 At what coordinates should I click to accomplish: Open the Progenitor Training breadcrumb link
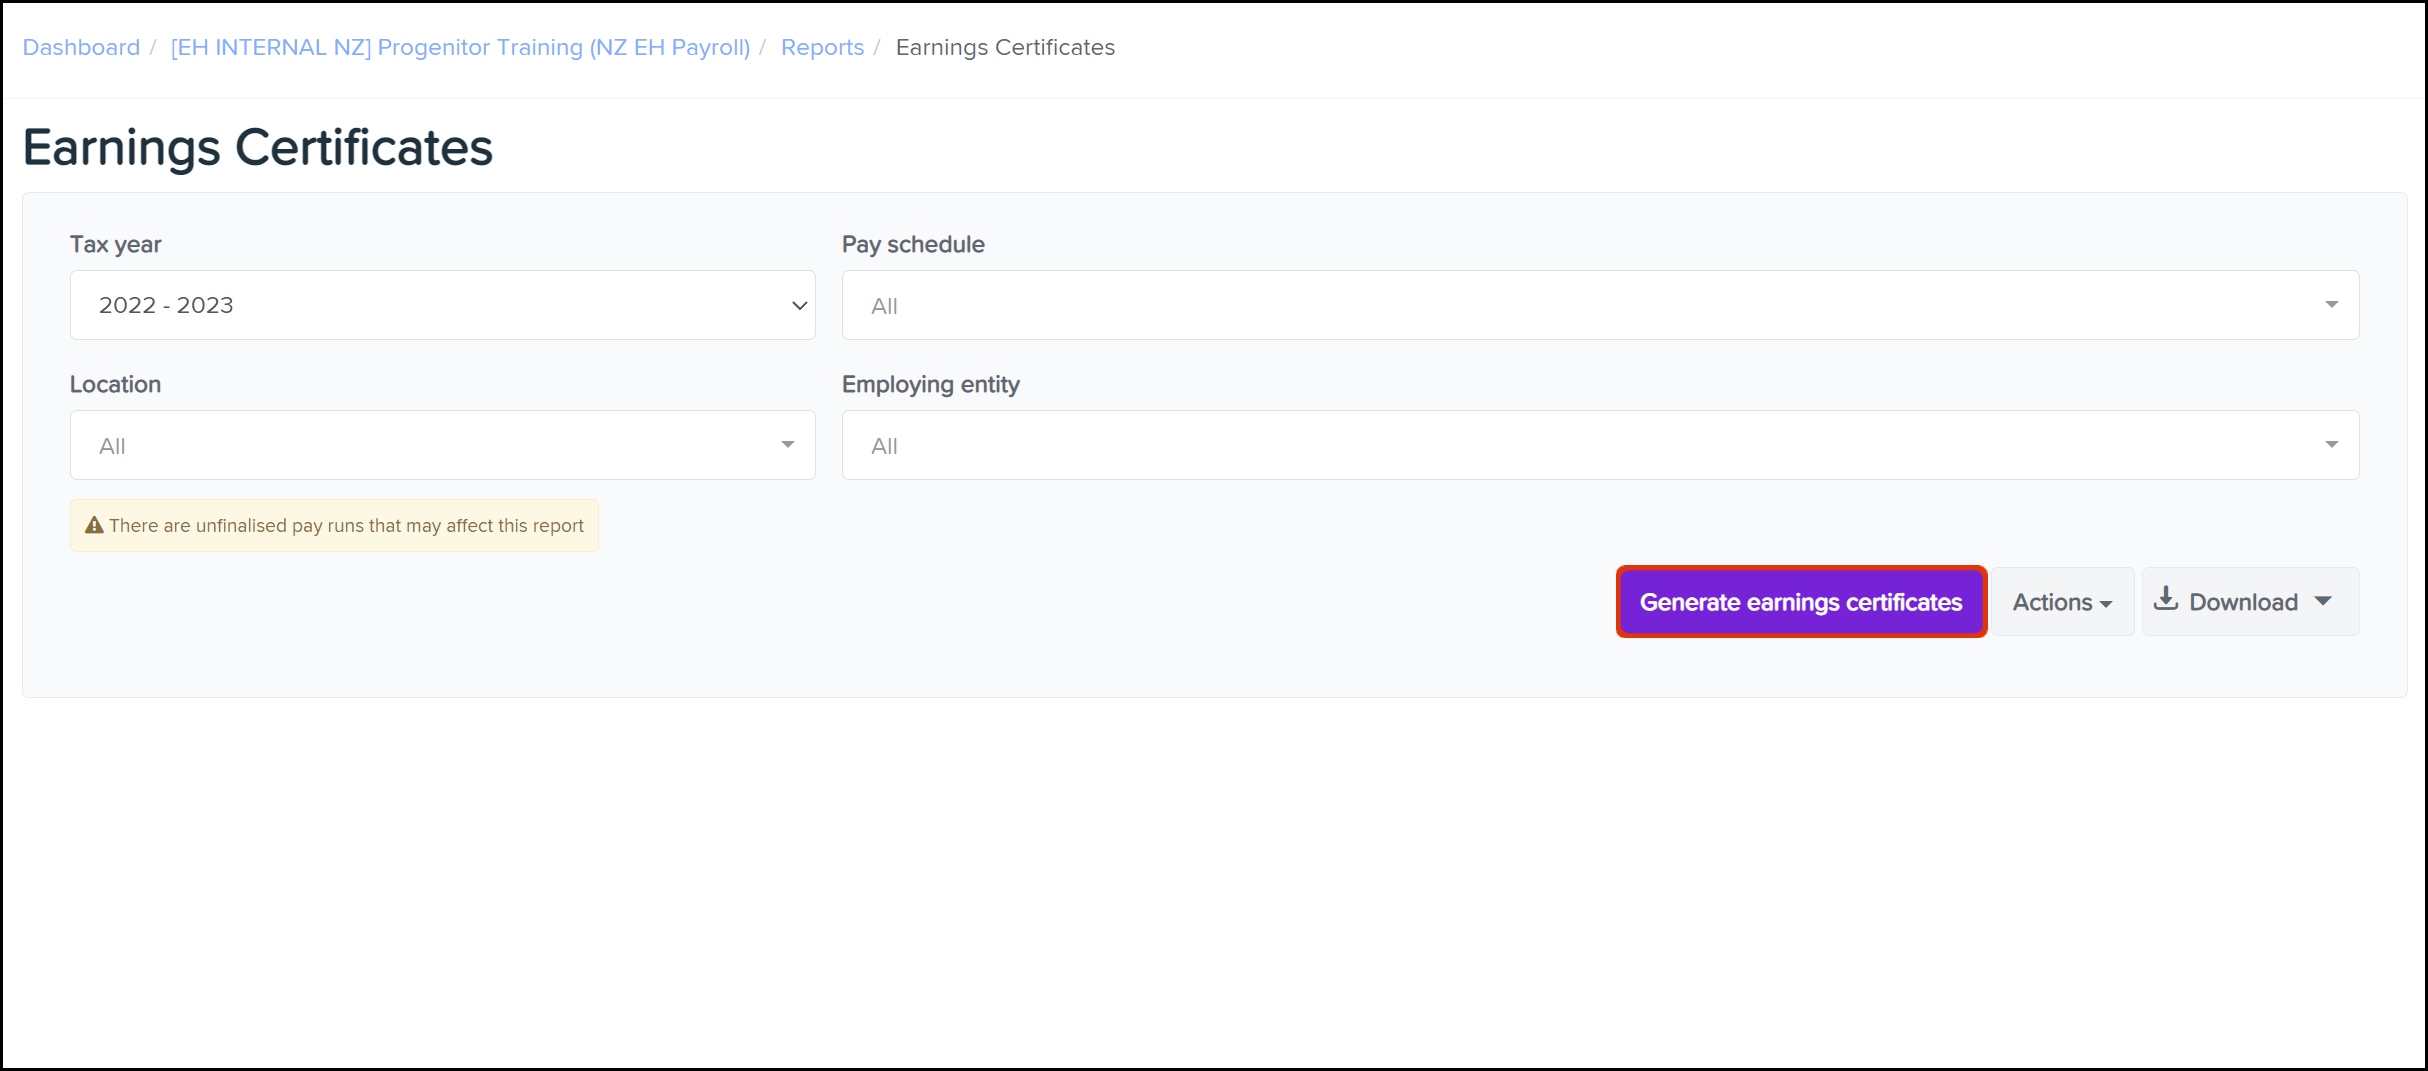[460, 47]
